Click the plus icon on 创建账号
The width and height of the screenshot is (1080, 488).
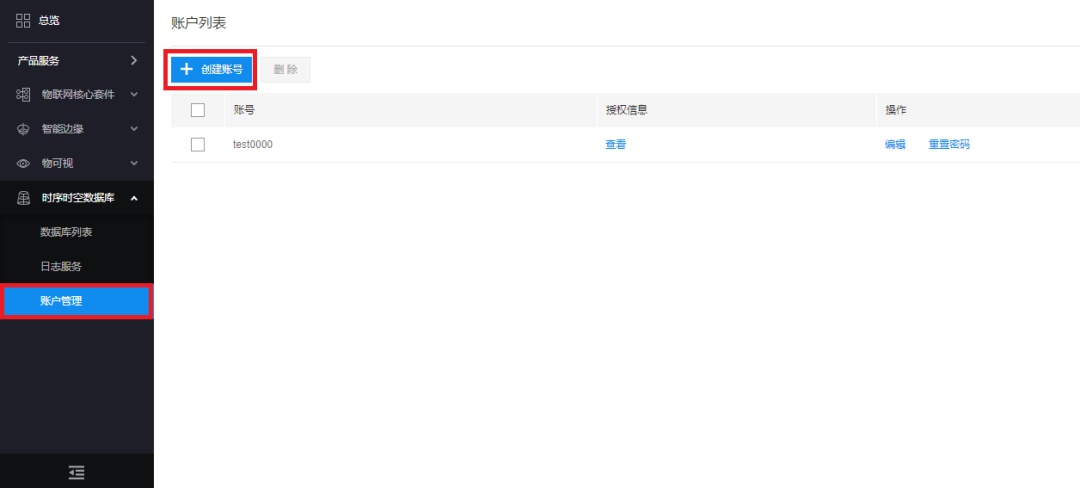point(186,70)
